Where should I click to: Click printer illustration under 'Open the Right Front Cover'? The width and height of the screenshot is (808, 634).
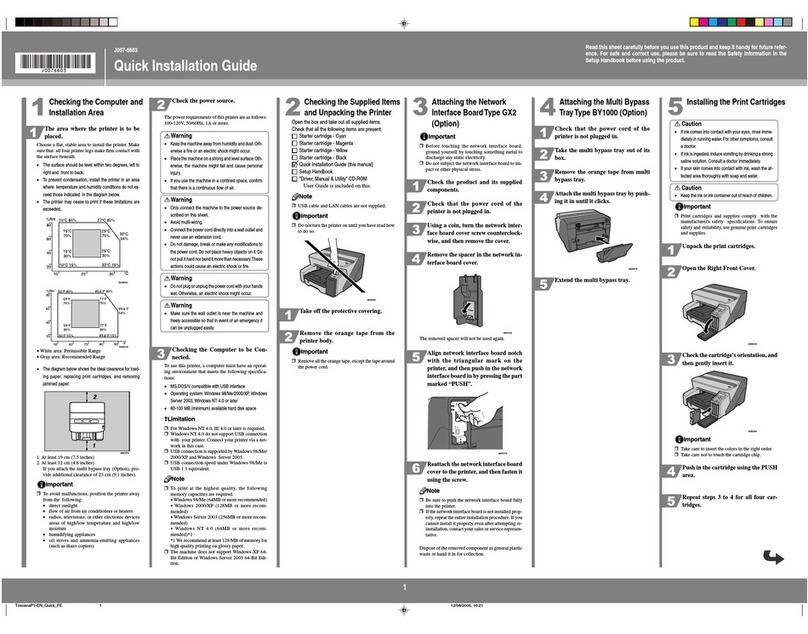(x=715, y=312)
